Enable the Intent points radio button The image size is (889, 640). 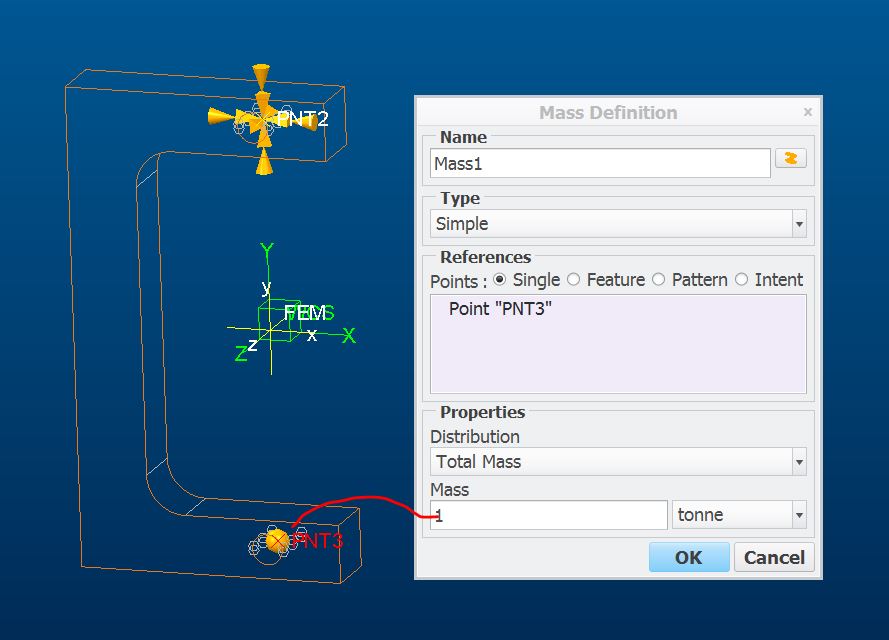(742, 280)
